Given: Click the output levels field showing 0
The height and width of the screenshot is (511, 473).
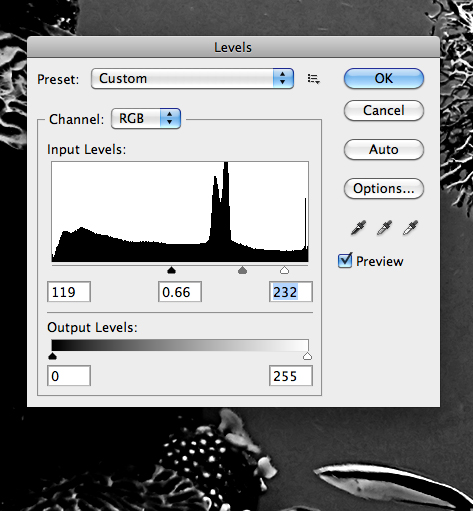Looking at the screenshot, I should point(69,376).
